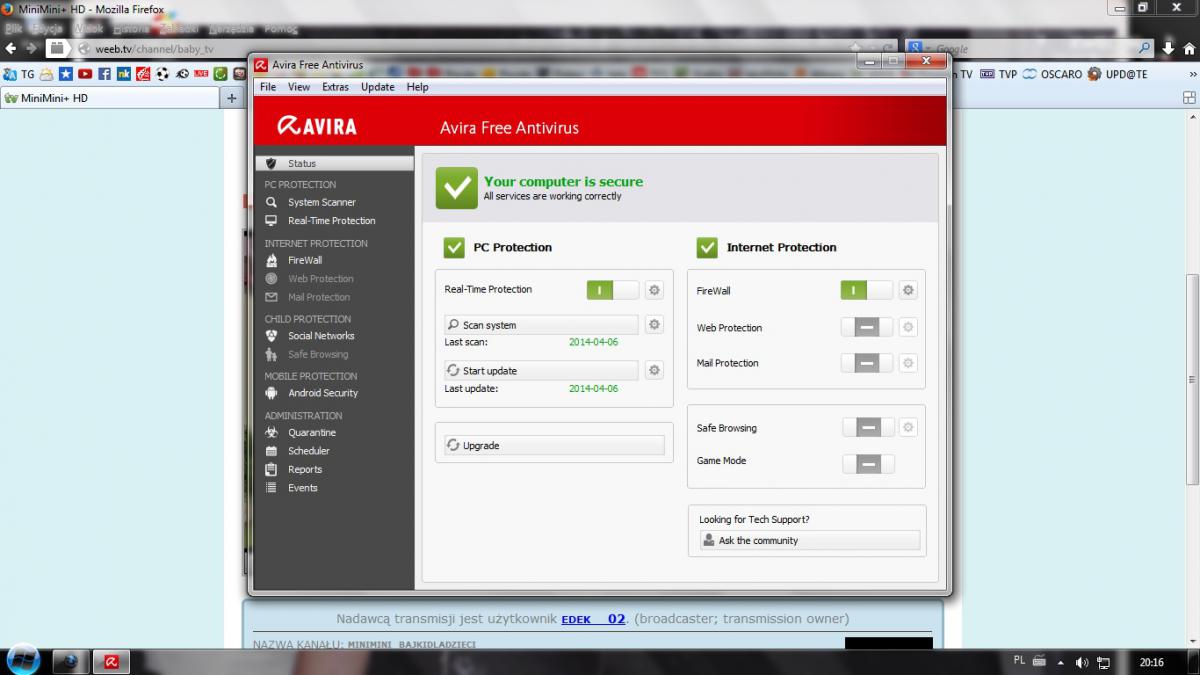Open Social Networks child protection
The height and width of the screenshot is (675, 1200).
point(321,336)
